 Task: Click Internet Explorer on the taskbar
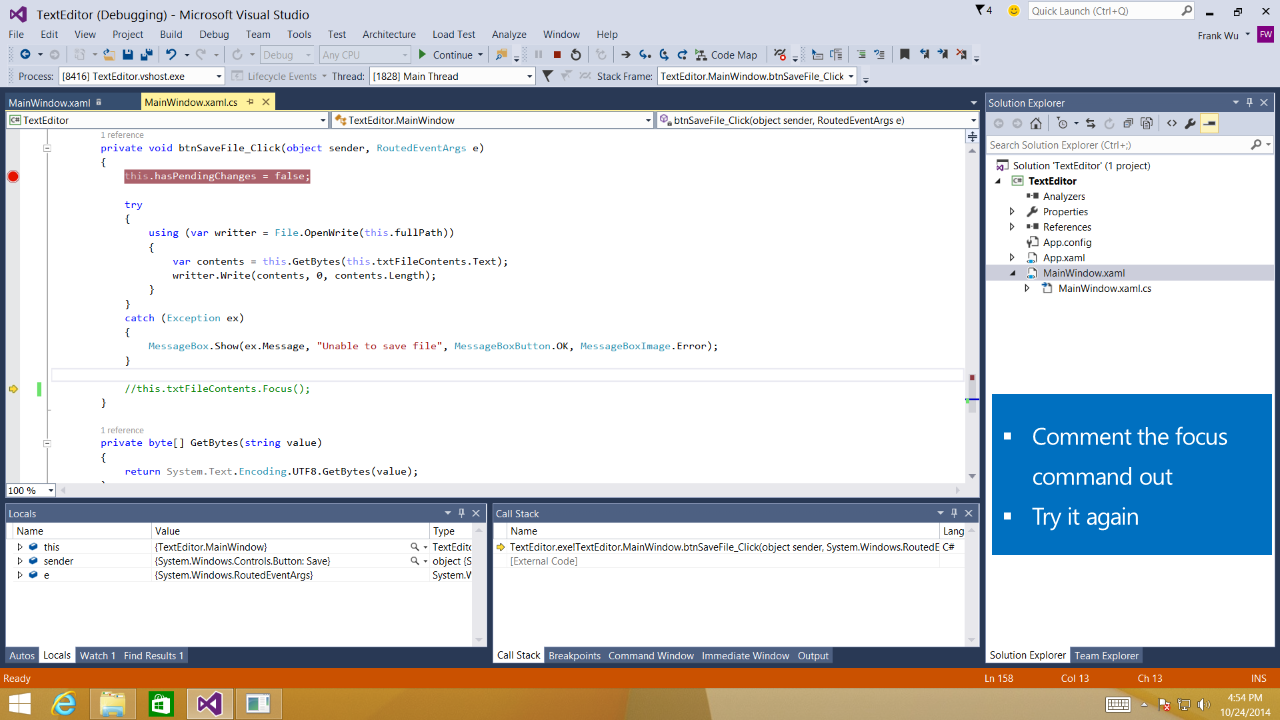point(64,704)
